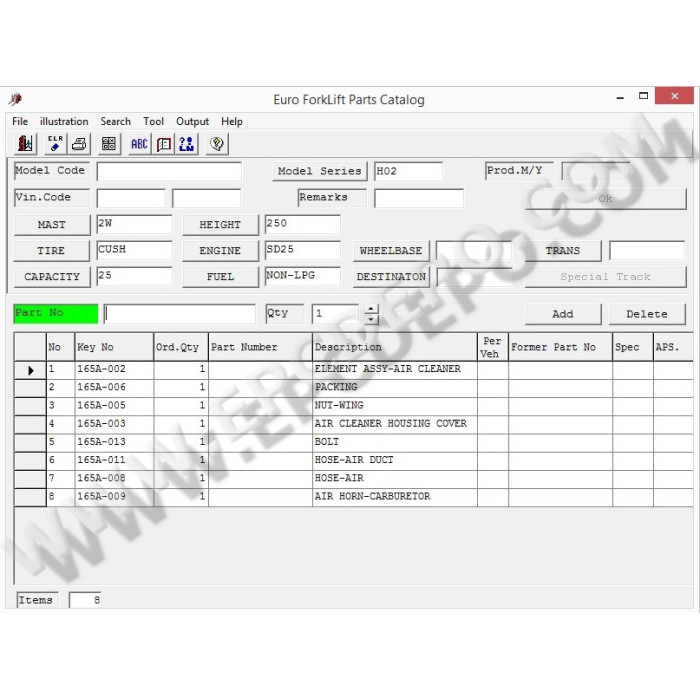Click the Model Series H02 field
700x700 pixels.
(408, 171)
